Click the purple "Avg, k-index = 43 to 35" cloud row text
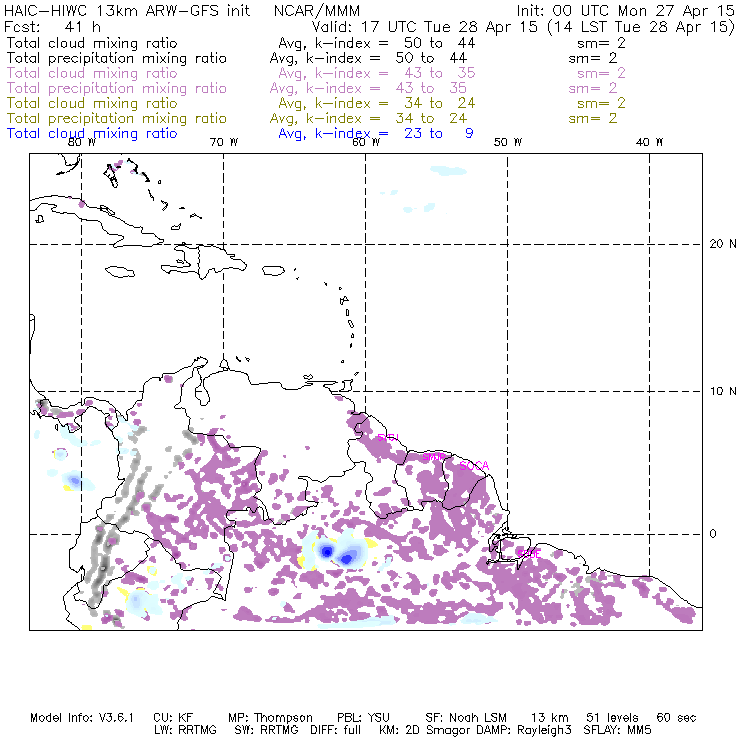This screenshot has width=740, height=740. pos(377,73)
